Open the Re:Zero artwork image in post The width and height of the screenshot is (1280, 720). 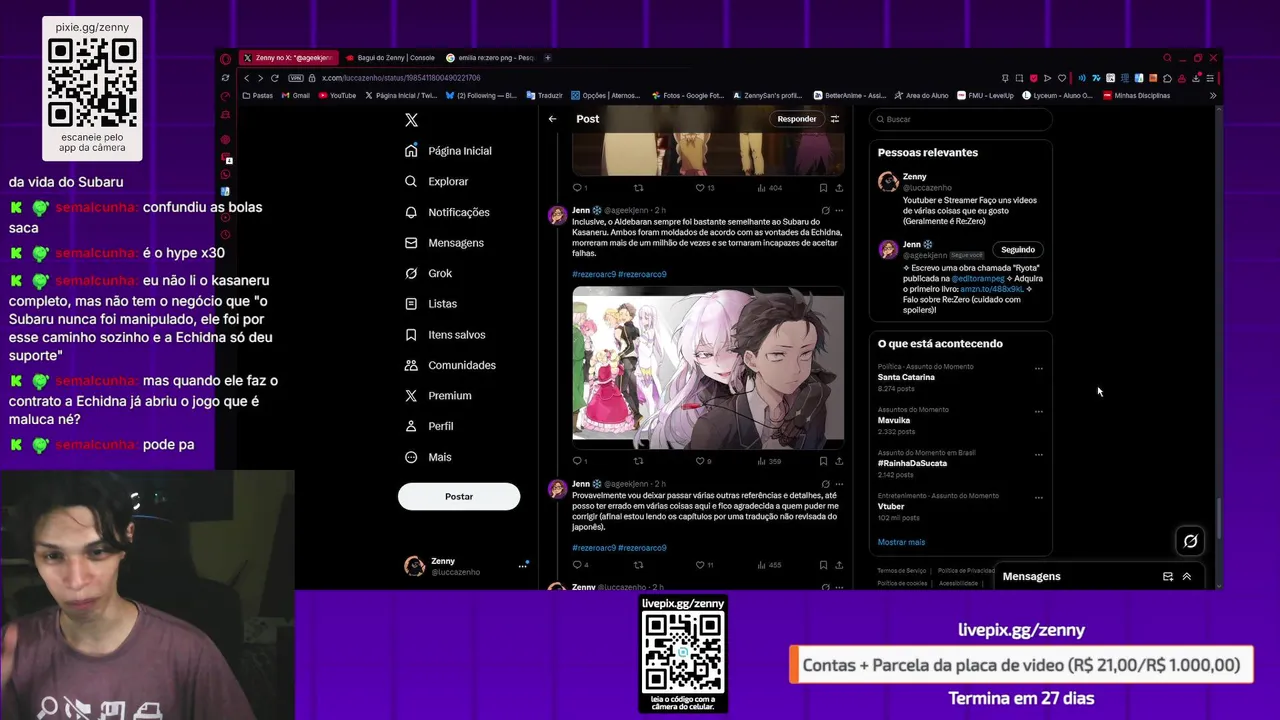pyautogui.click(x=708, y=368)
